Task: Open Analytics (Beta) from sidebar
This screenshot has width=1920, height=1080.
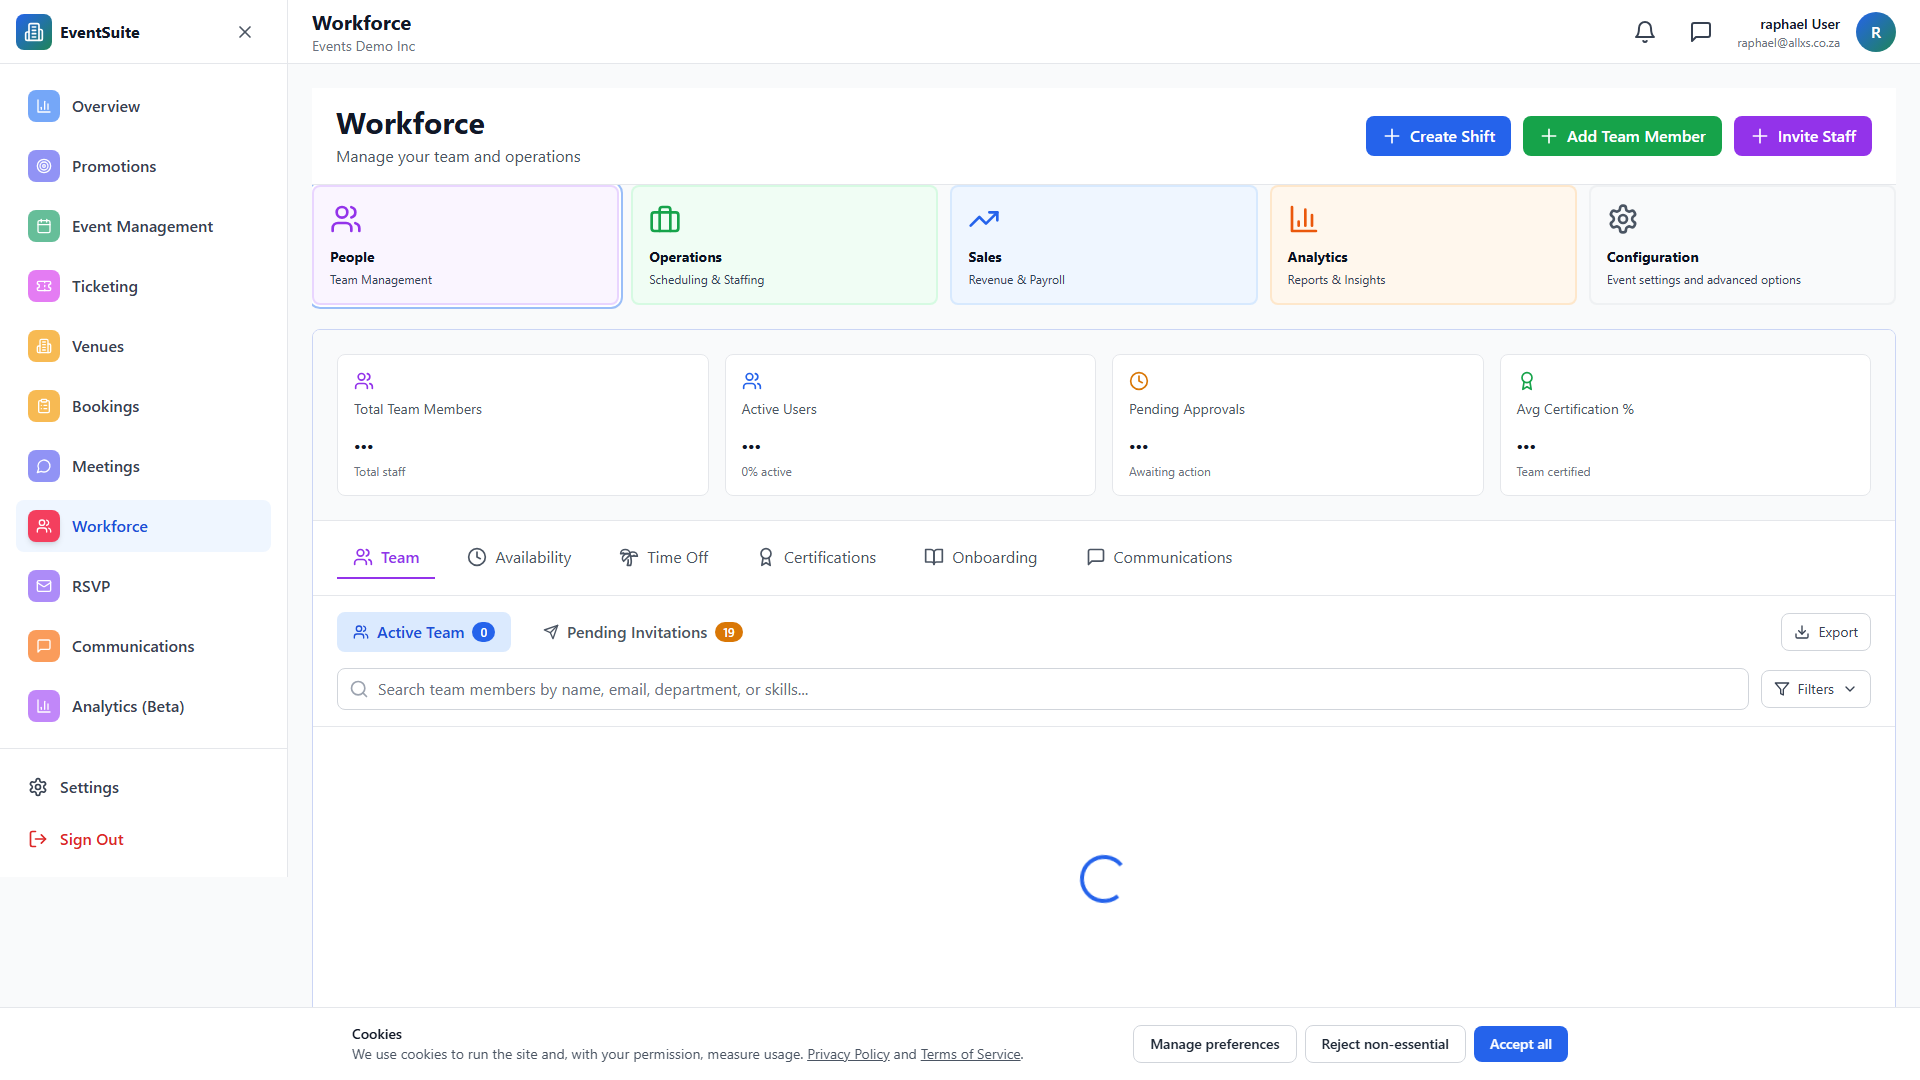Action: click(x=129, y=706)
